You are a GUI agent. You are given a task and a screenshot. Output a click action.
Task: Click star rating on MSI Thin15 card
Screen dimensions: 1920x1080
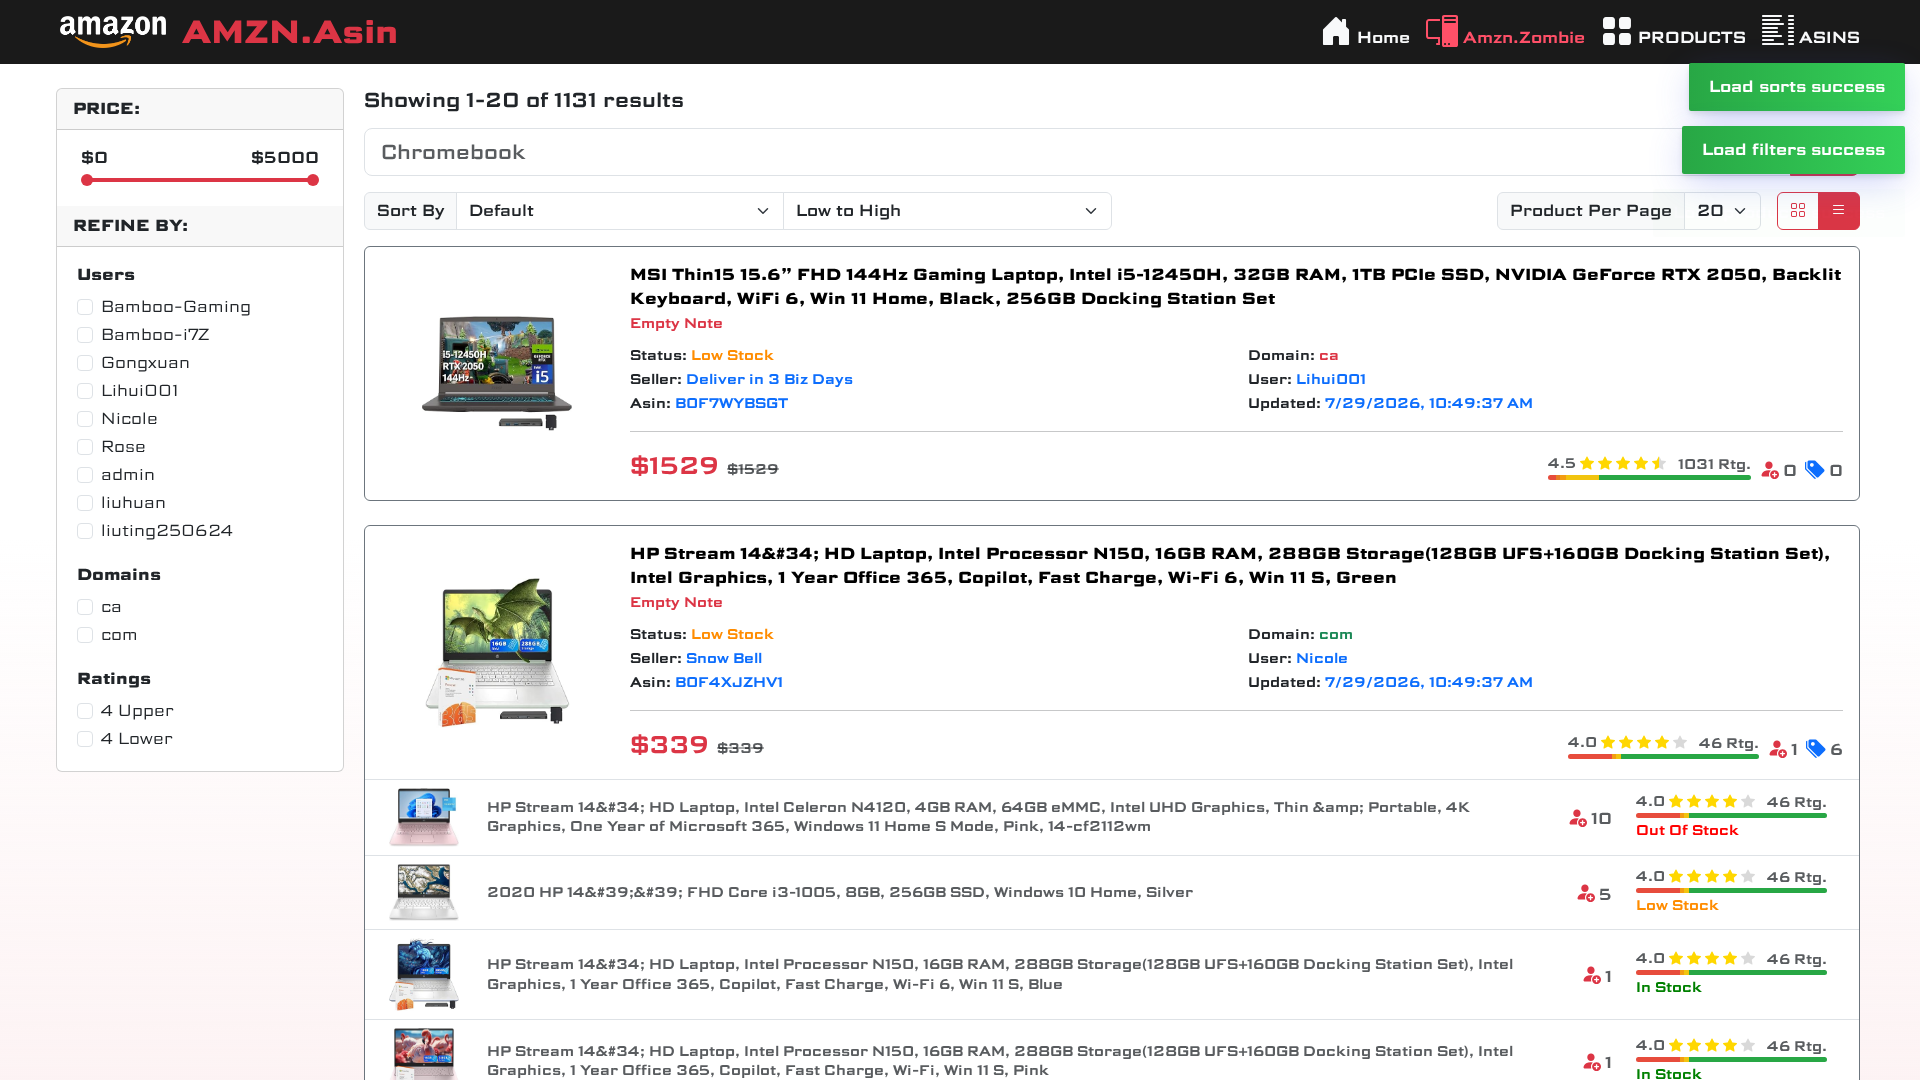pos(1623,463)
